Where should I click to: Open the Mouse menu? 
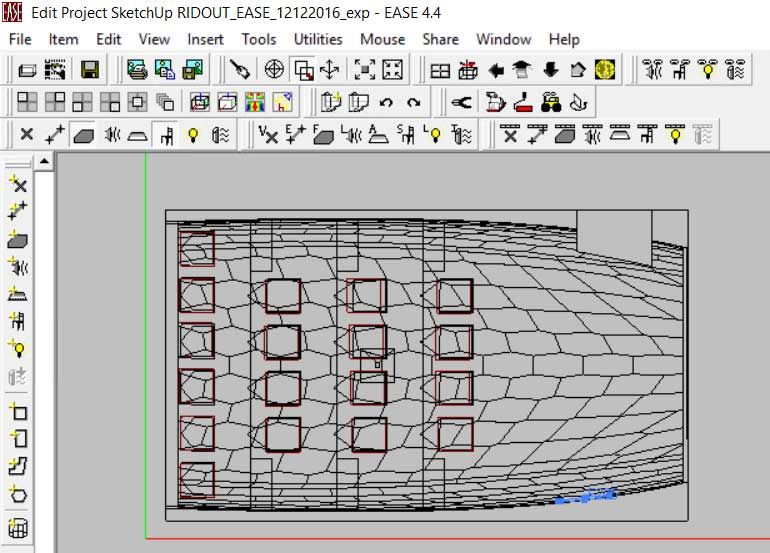point(383,39)
